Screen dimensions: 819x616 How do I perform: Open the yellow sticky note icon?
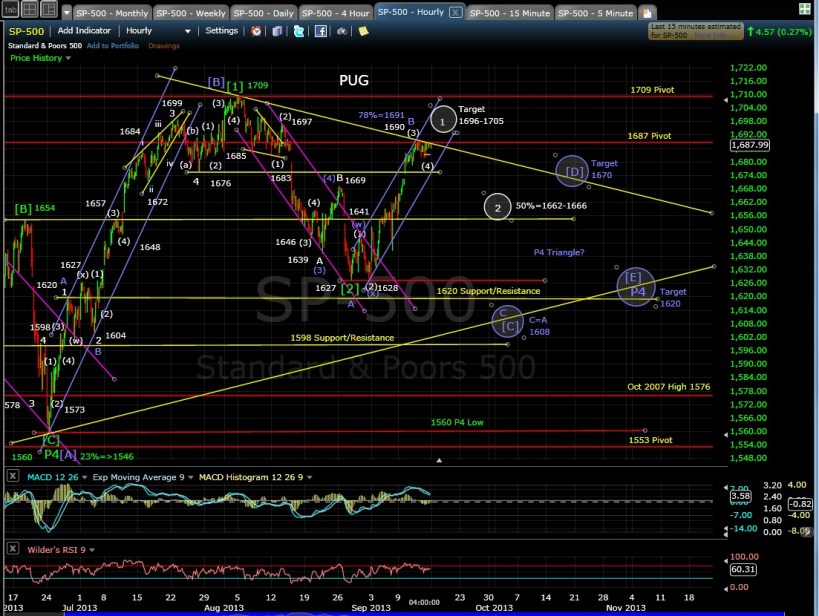363,31
